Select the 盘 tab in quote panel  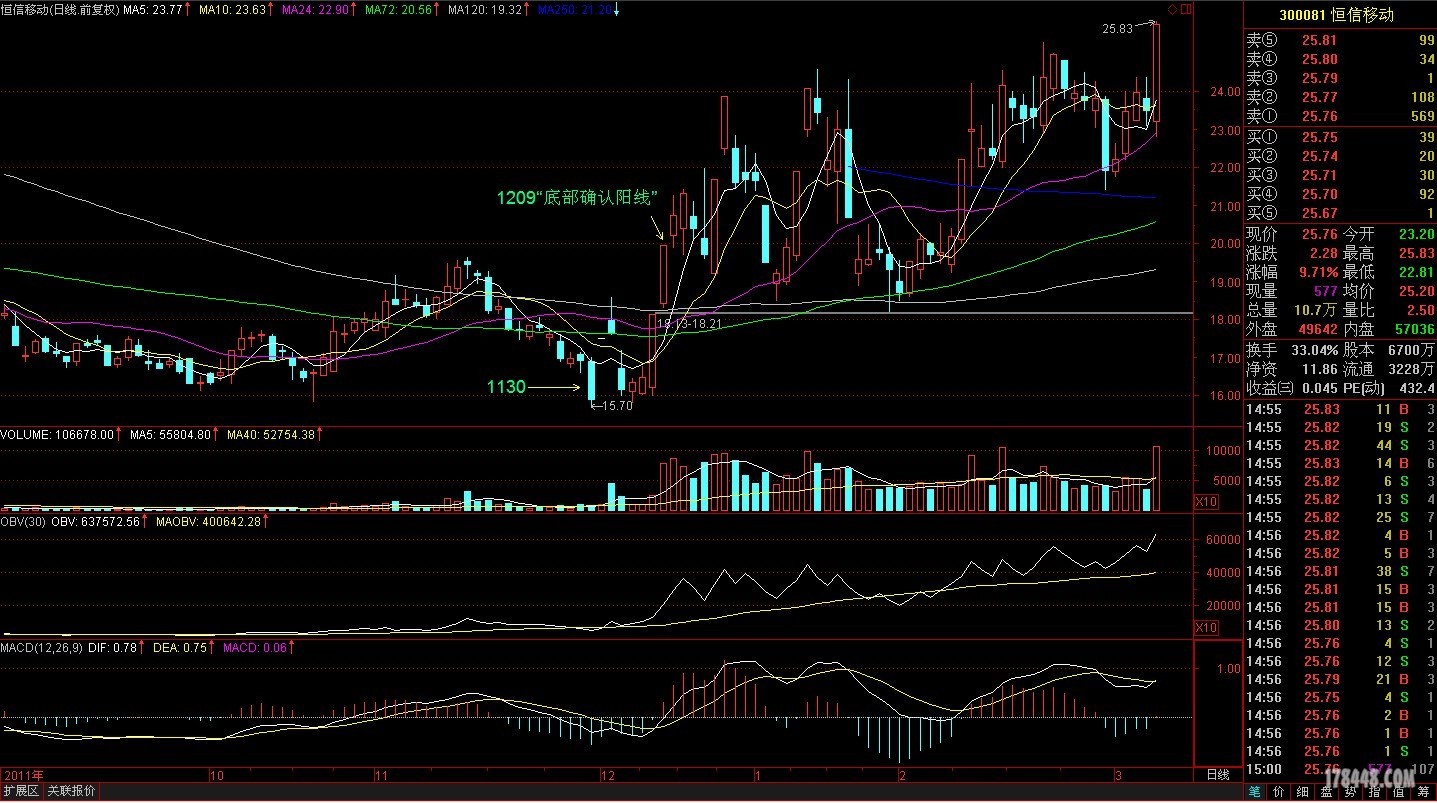tap(1328, 792)
